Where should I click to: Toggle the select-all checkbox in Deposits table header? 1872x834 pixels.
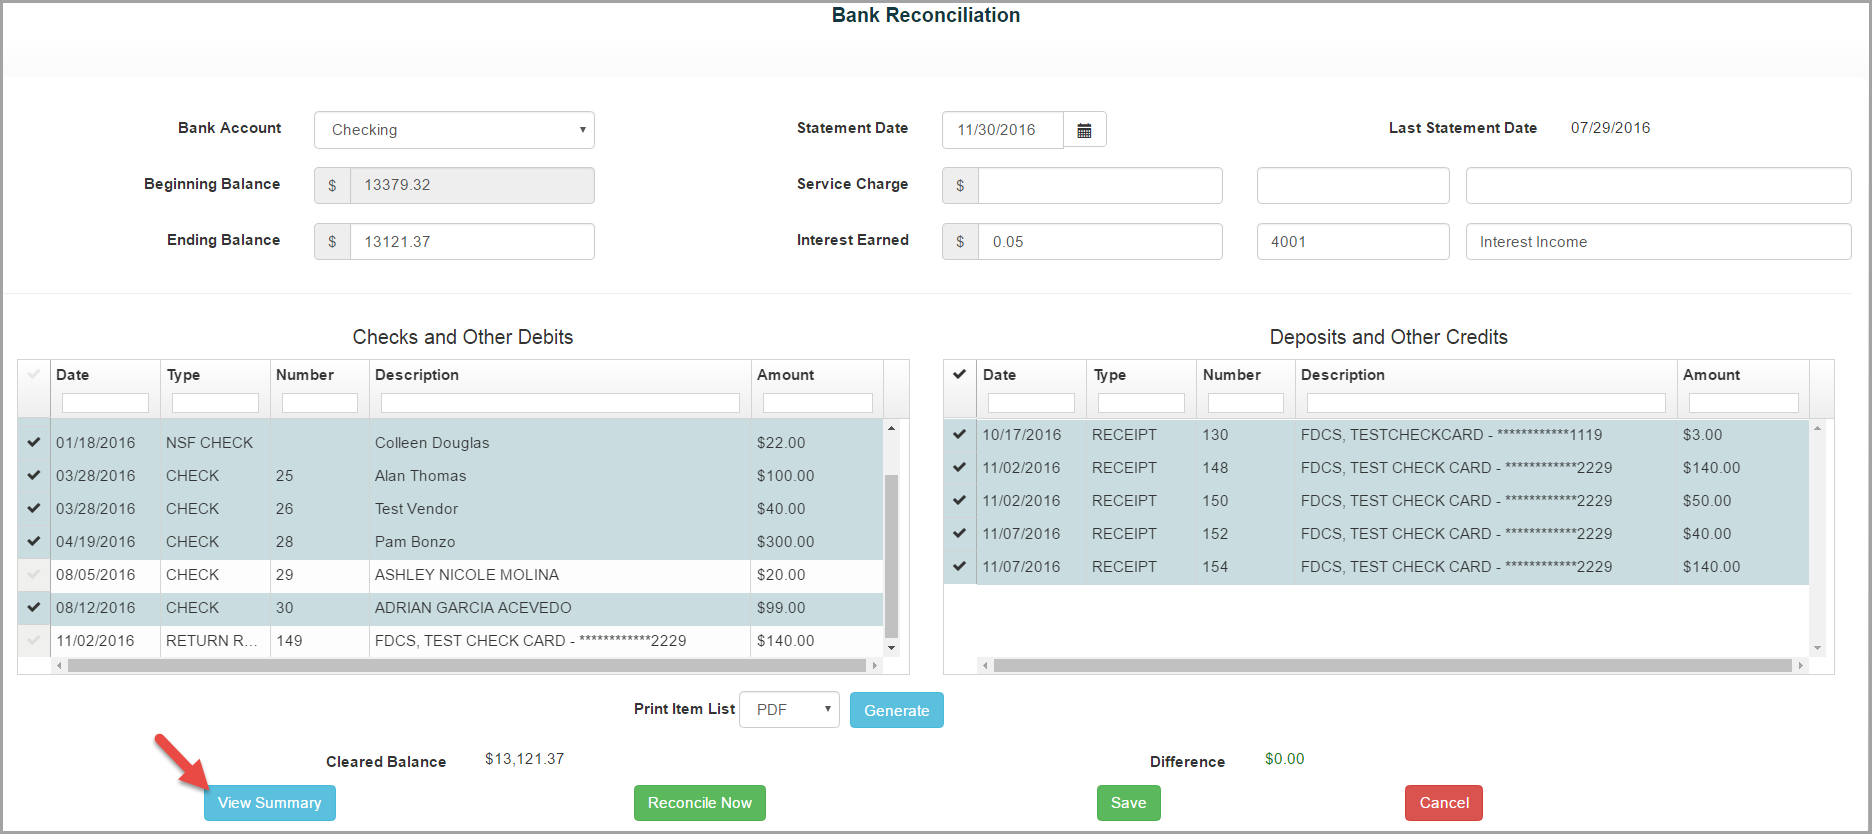[x=960, y=374]
